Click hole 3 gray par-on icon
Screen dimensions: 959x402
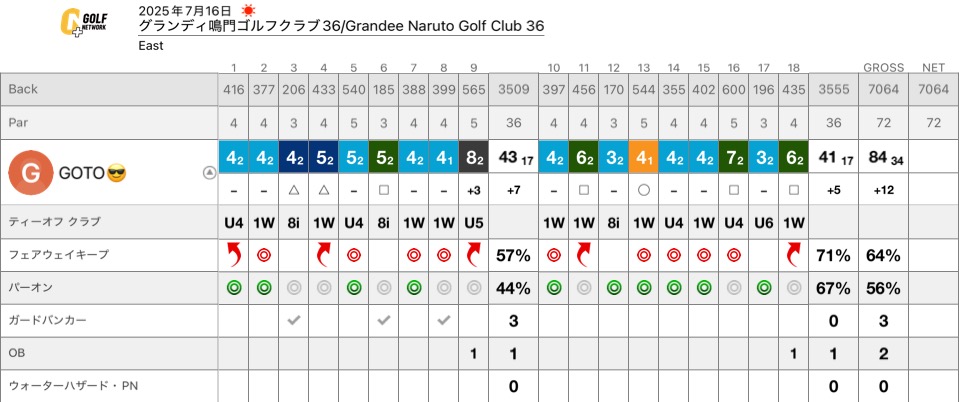click(x=294, y=288)
